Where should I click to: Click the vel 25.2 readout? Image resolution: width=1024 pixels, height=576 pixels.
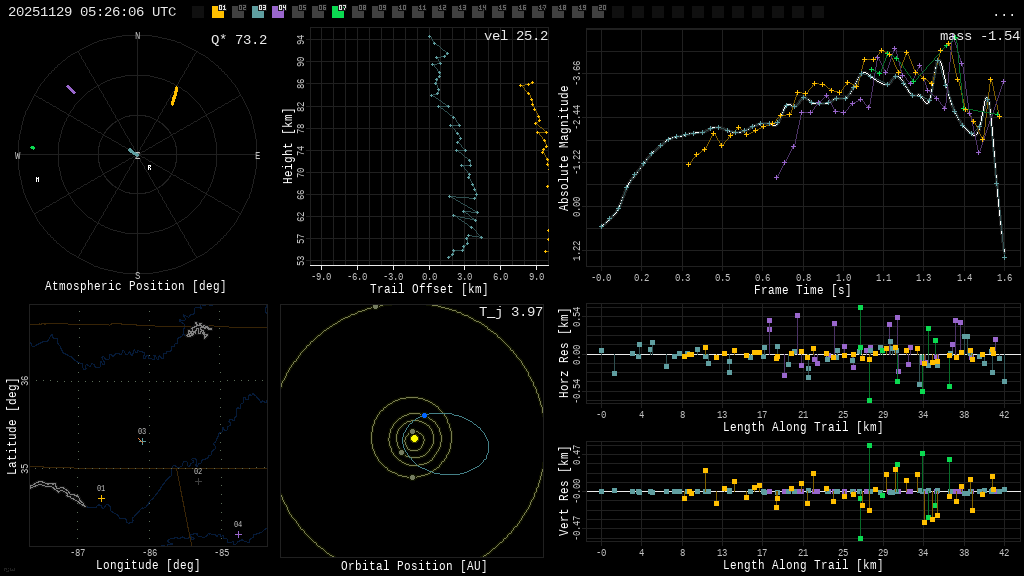click(515, 36)
